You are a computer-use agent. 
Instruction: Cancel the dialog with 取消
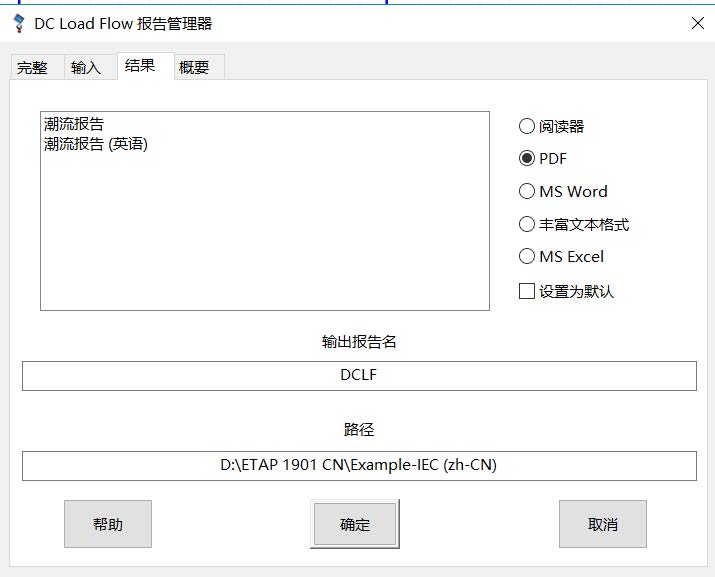[602, 524]
